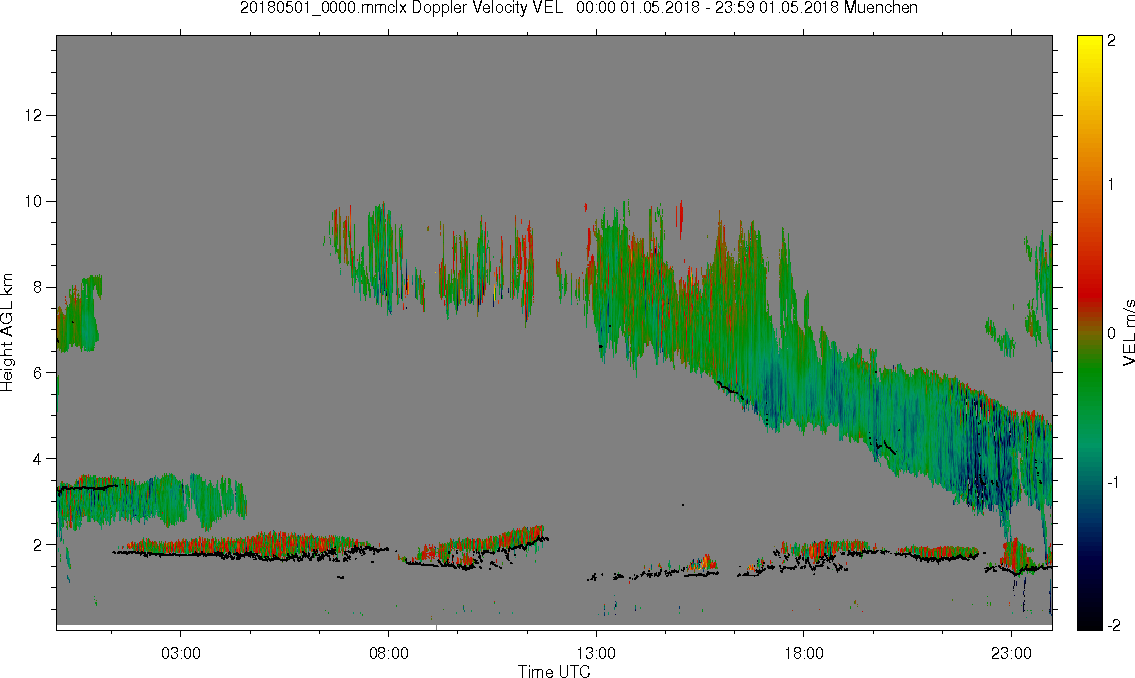Screen dimensions: 1135x678
Task: Click the 'Time UTC' axis label
Action: [554, 671]
